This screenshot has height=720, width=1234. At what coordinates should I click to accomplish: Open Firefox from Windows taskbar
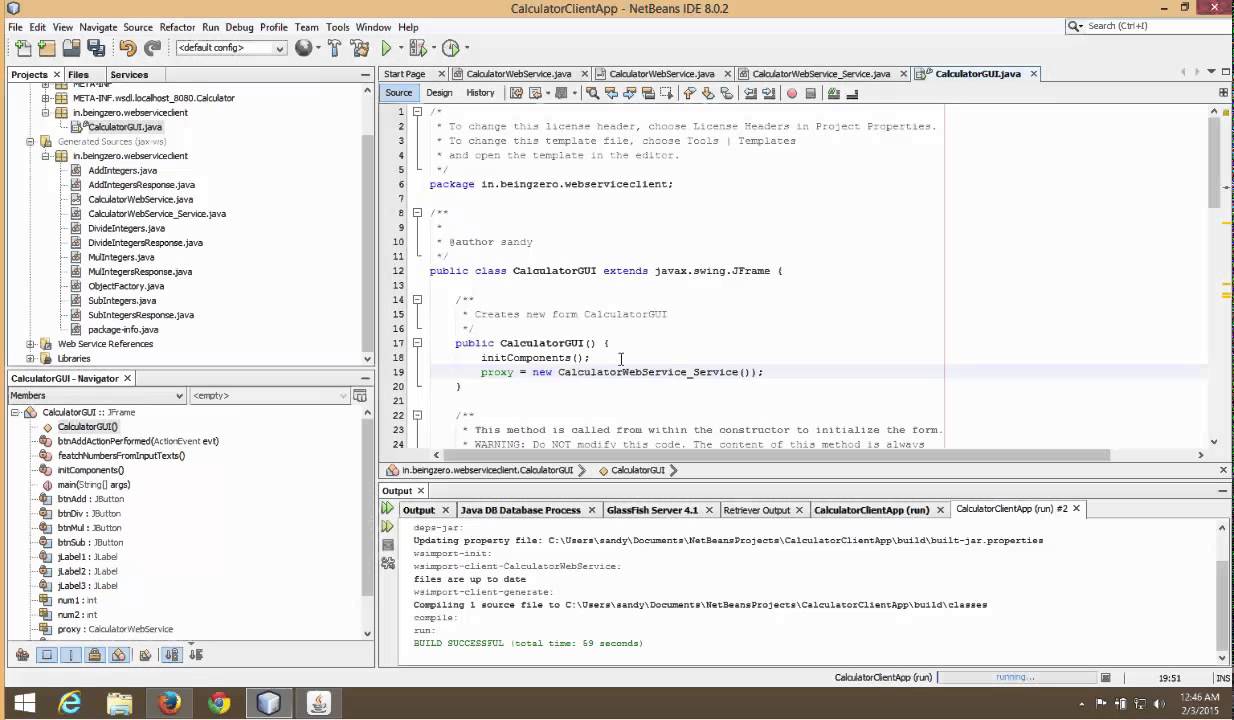click(169, 703)
